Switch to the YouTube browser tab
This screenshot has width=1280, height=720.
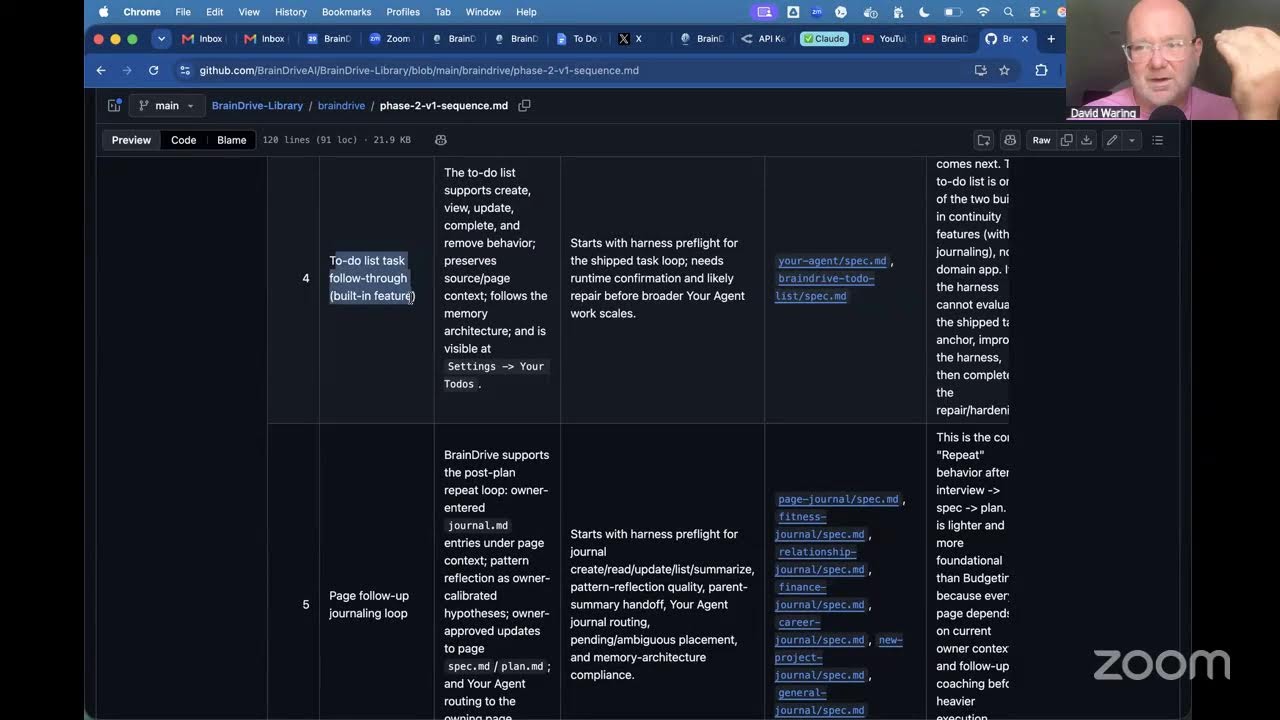click(x=884, y=39)
